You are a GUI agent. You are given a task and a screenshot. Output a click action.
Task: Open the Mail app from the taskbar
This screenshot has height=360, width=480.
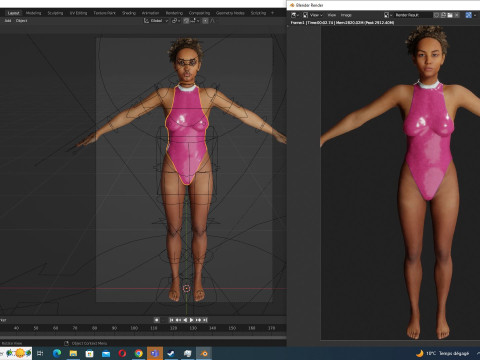tap(106, 353)
